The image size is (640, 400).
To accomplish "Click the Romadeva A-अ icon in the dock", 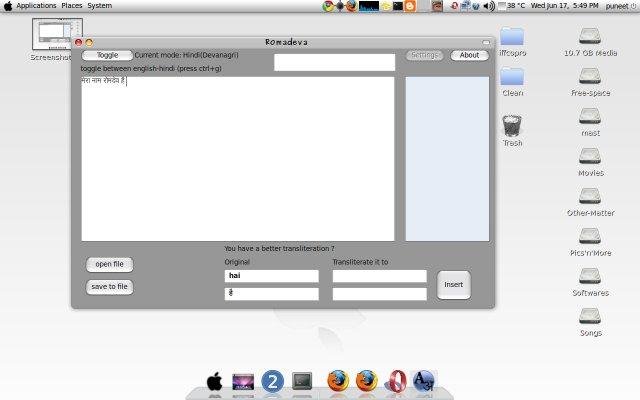I will point(424,381).
